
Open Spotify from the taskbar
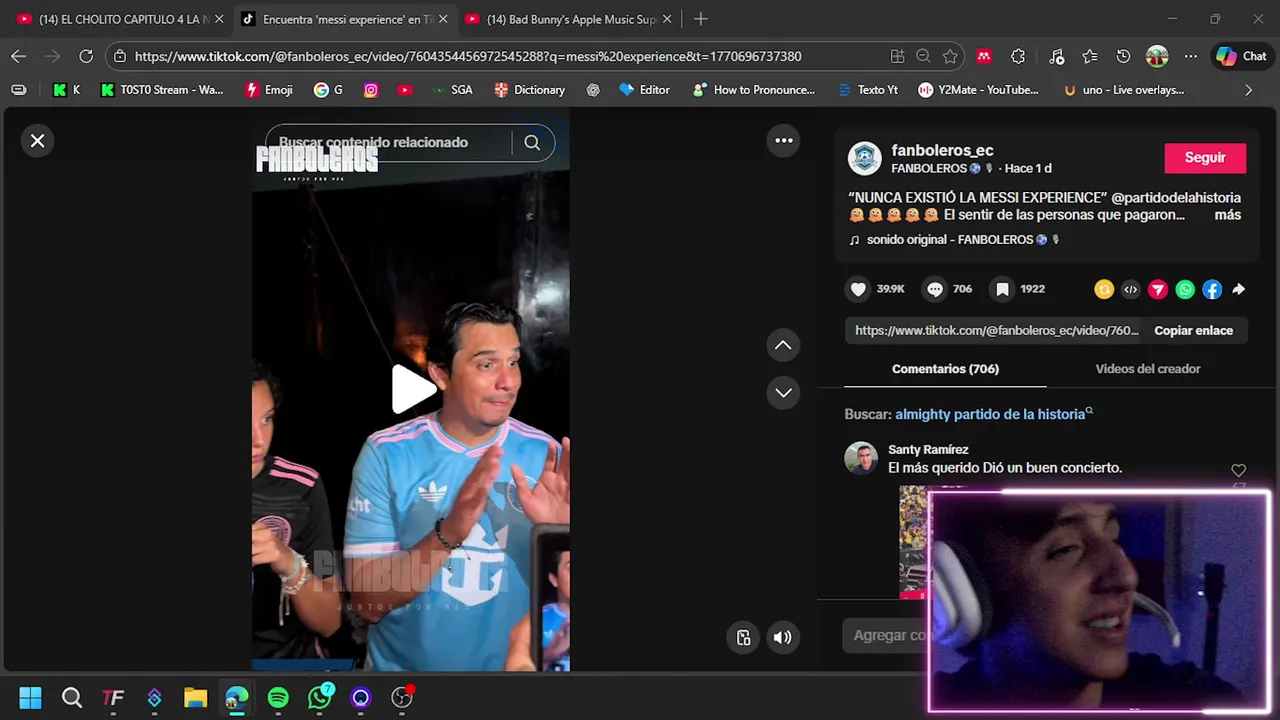click(278, 698)
